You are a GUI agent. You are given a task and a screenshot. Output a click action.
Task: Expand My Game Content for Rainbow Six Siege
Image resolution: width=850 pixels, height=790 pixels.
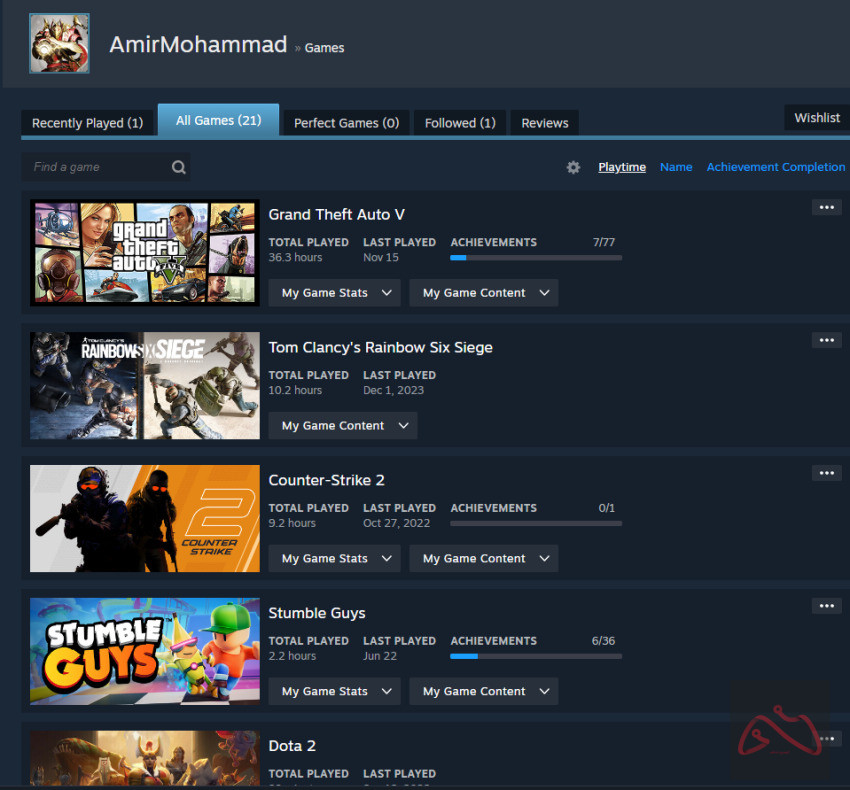pos(343,426)
